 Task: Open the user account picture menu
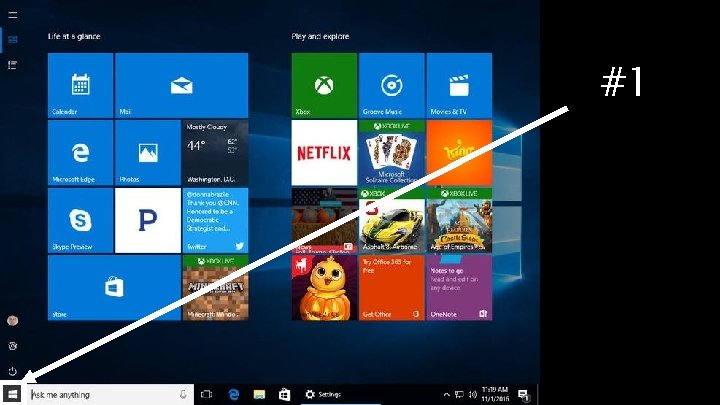[x=13, y=321]
